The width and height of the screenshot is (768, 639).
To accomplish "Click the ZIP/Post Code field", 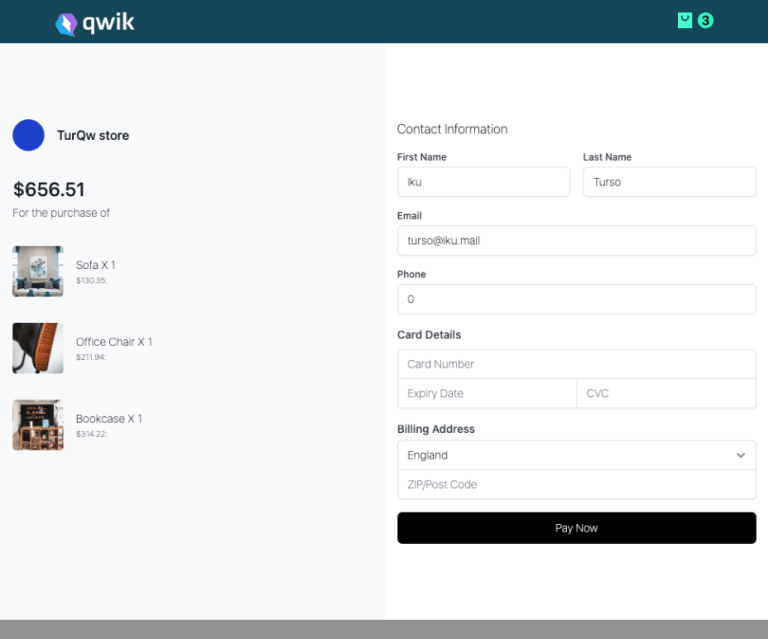I will tap(576, 484).
